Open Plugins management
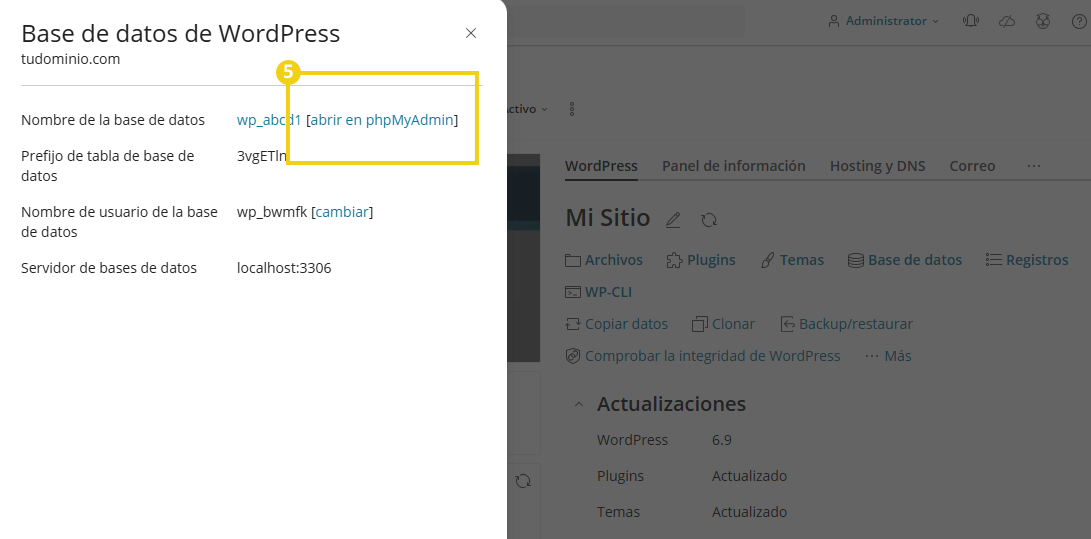1091x539 pixels. coord(701,260)
